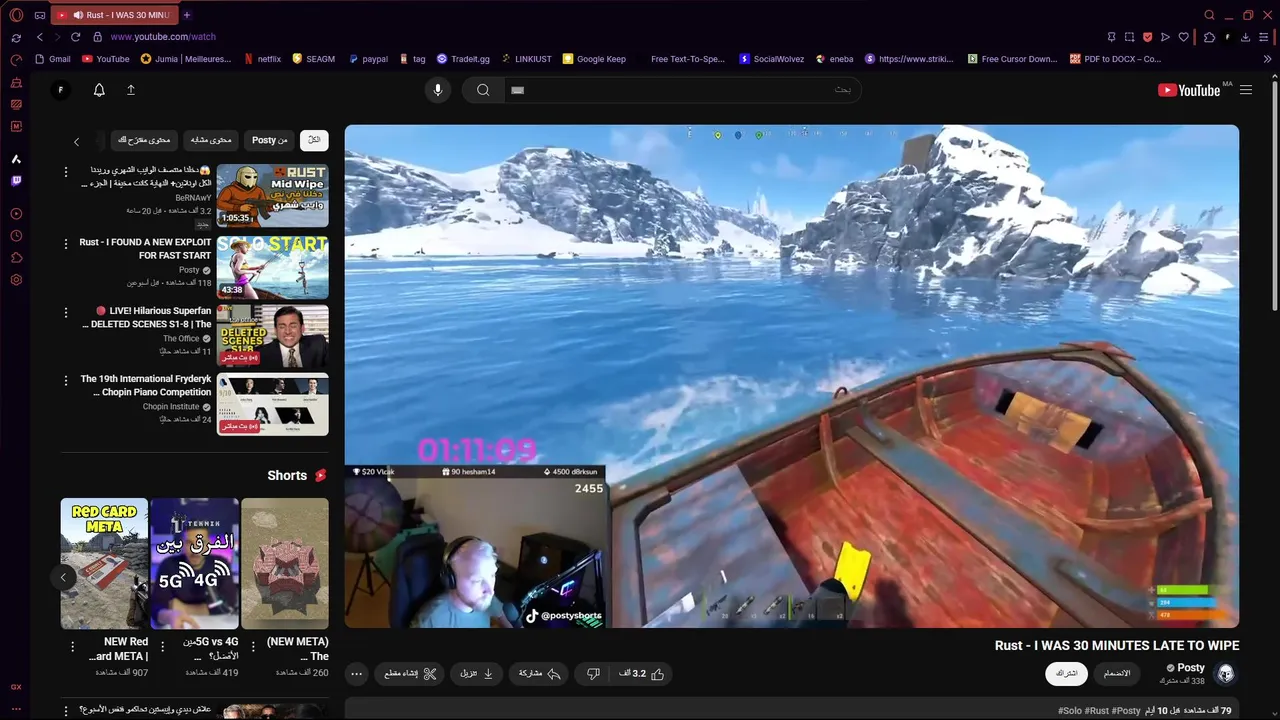Add page to bookmarks with heart icon

pos(1184,37)
